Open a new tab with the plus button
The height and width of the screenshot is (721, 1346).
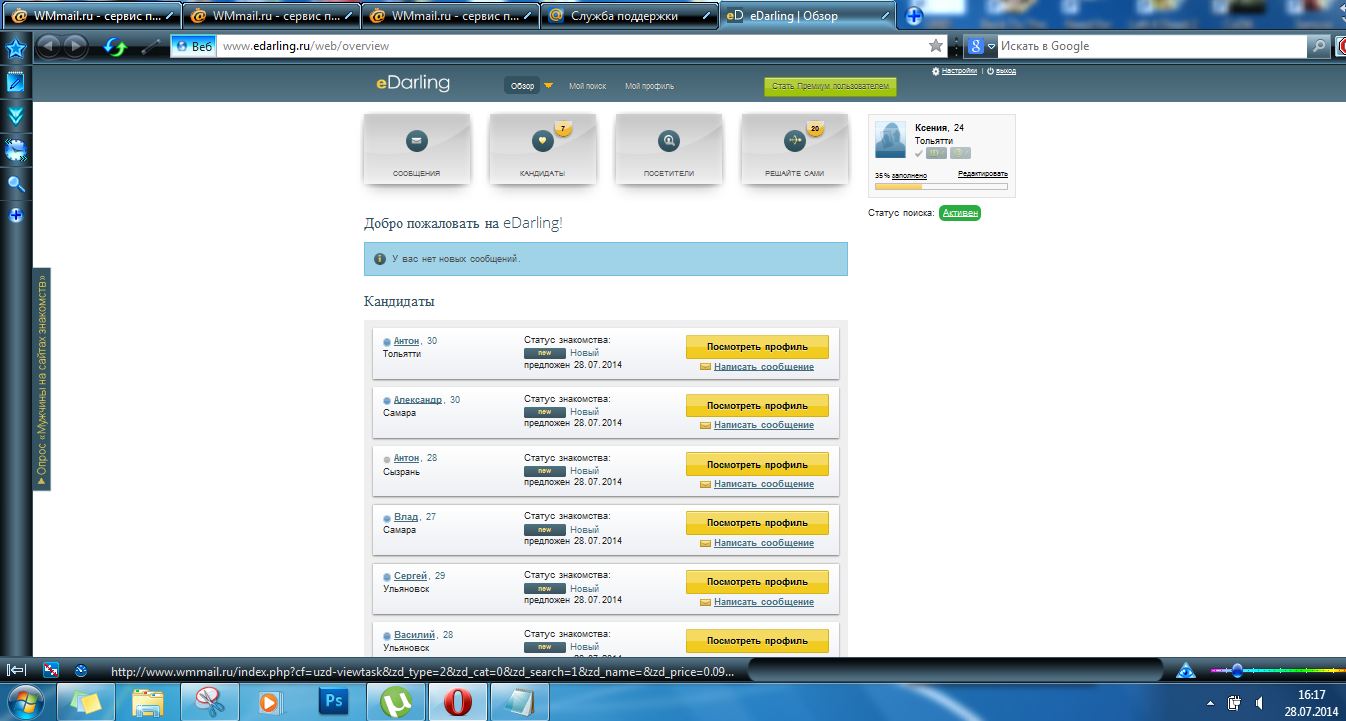914,16
